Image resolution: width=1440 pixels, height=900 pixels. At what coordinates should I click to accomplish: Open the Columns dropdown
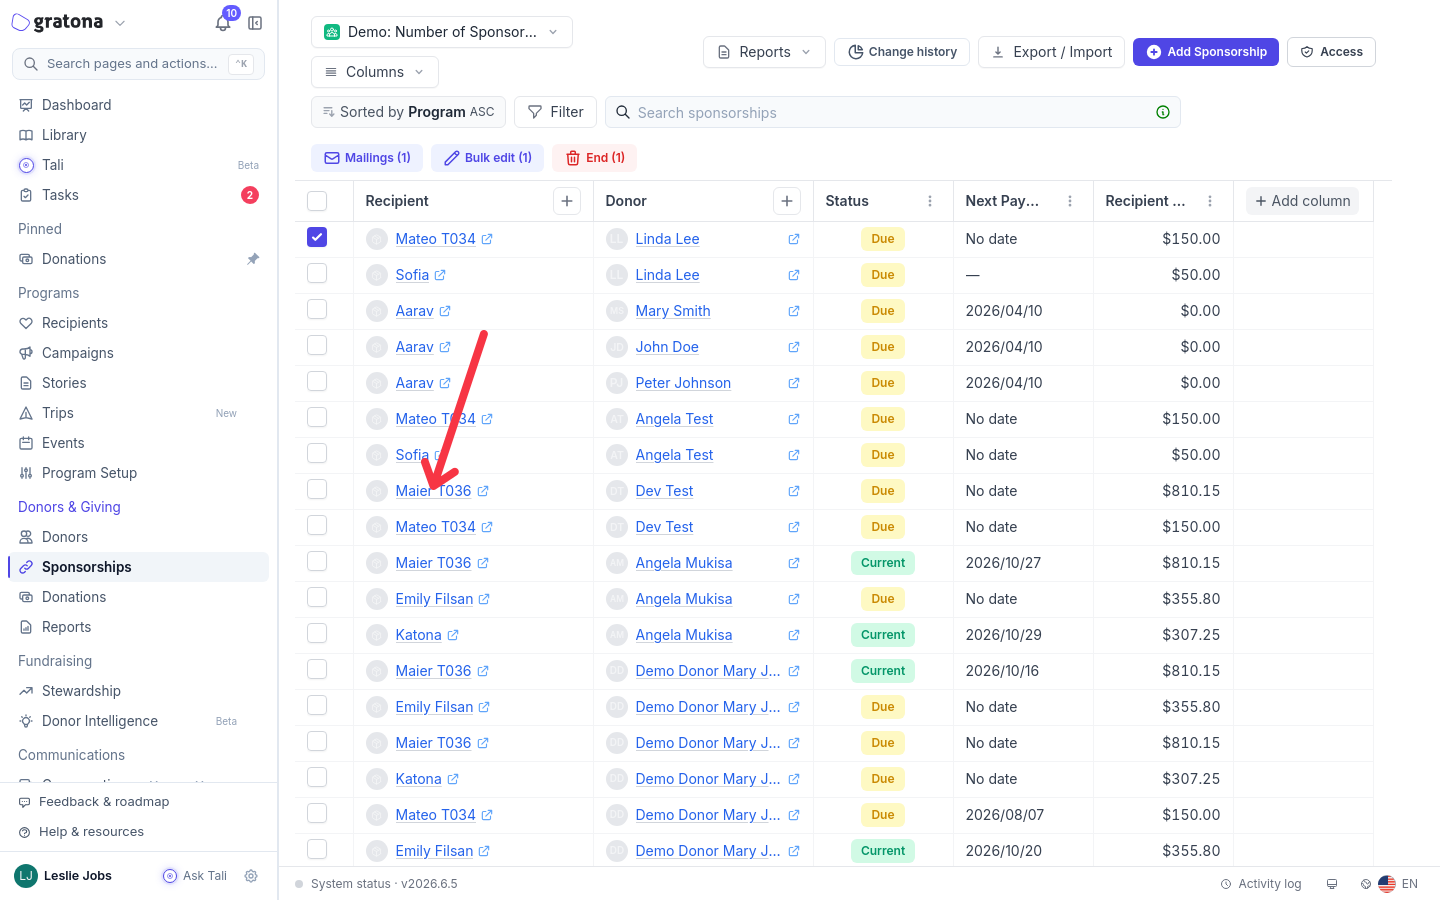tap(375, 72)
